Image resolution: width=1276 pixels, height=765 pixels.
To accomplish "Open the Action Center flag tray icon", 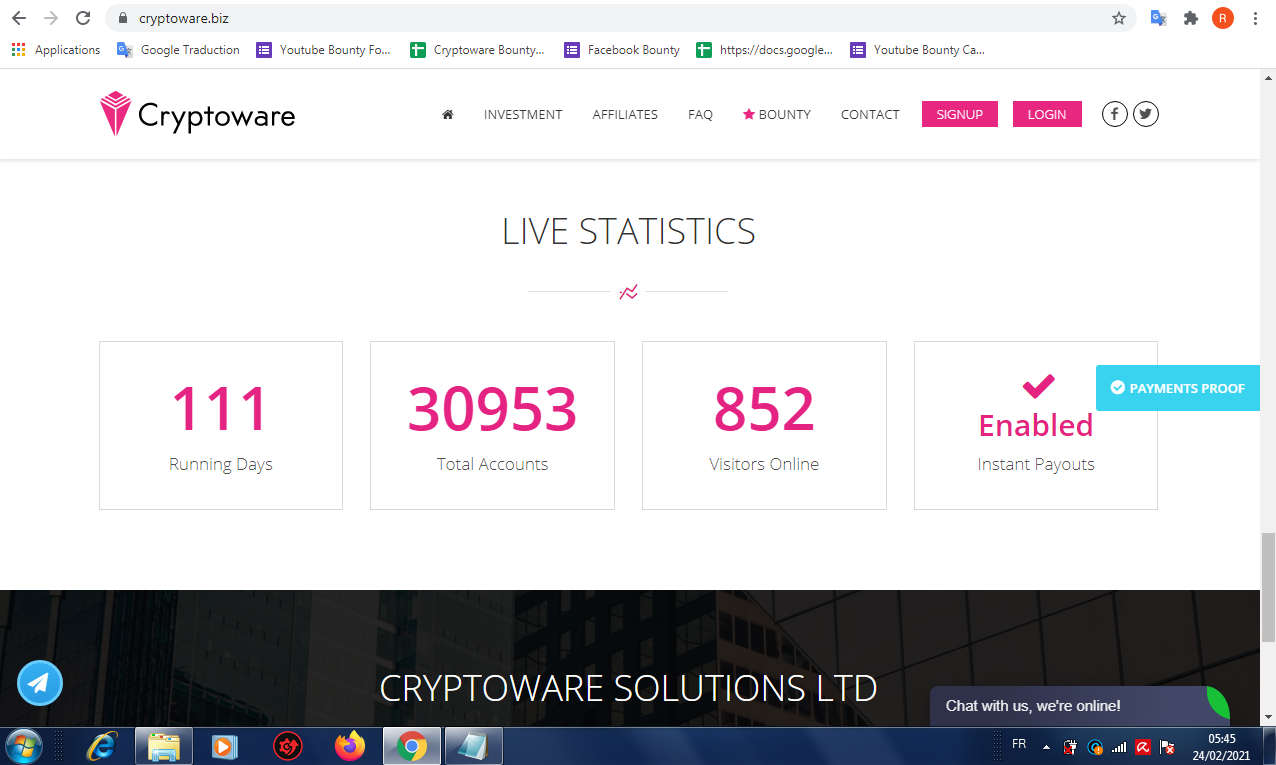I will point(1165,747).
